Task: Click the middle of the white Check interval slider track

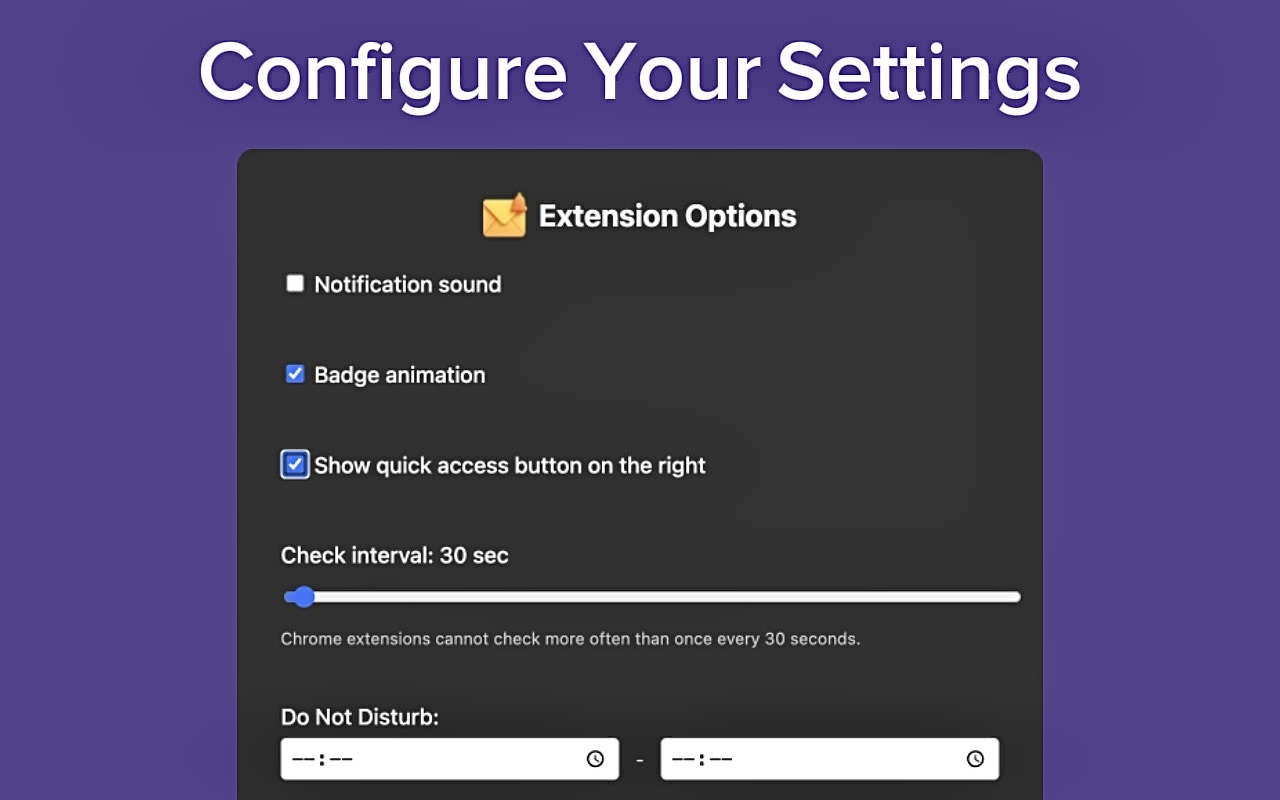Action: coord(660,597)
